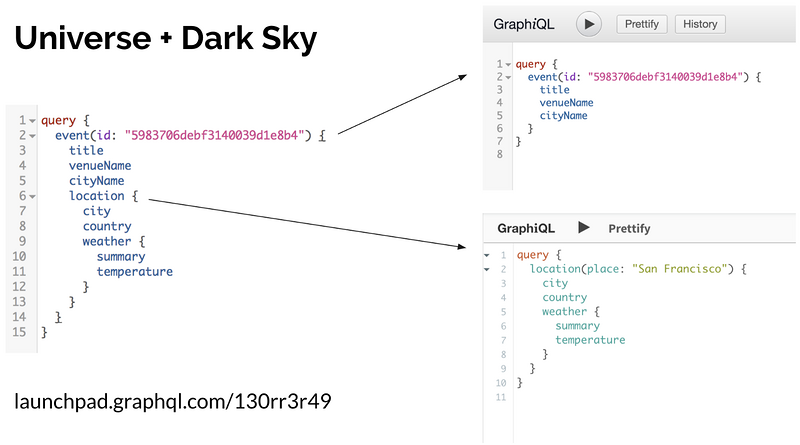This screenshot has height=445, width=800.
Task: Click line number 8 in upper GraphiQL gutter
Action: coord(500,154)
